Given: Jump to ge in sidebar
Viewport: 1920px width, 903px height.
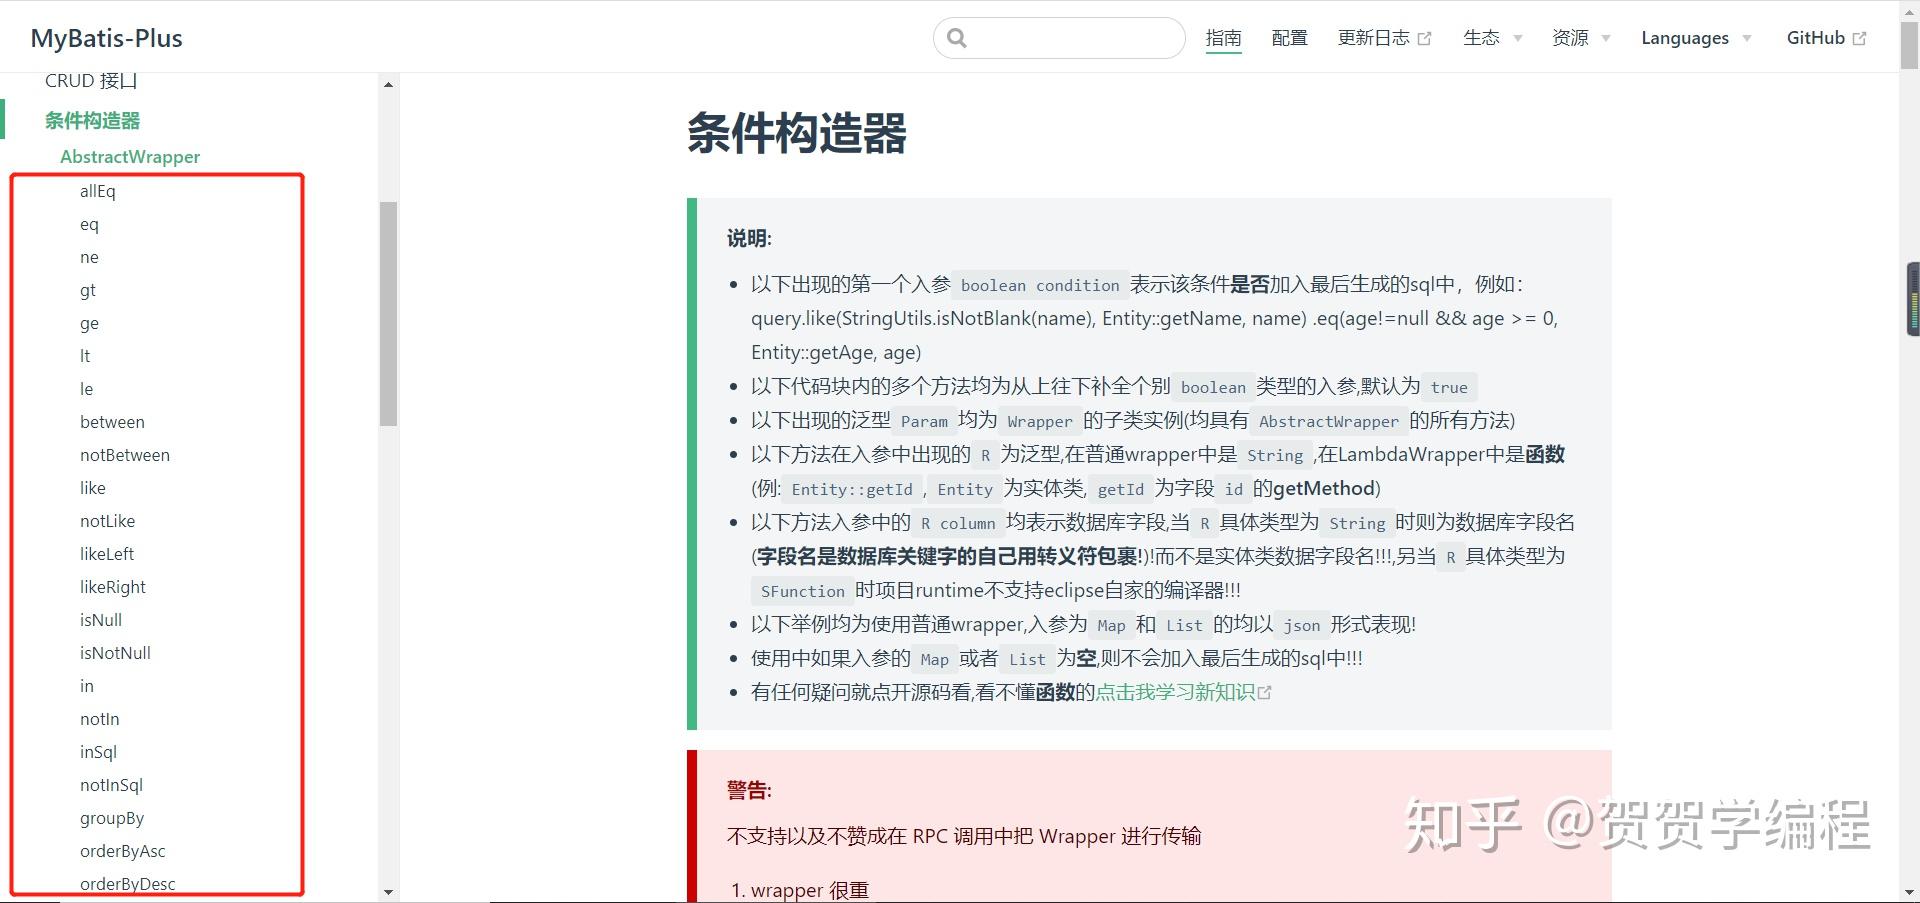Looking at the screenshot, I should coord(89,323).
